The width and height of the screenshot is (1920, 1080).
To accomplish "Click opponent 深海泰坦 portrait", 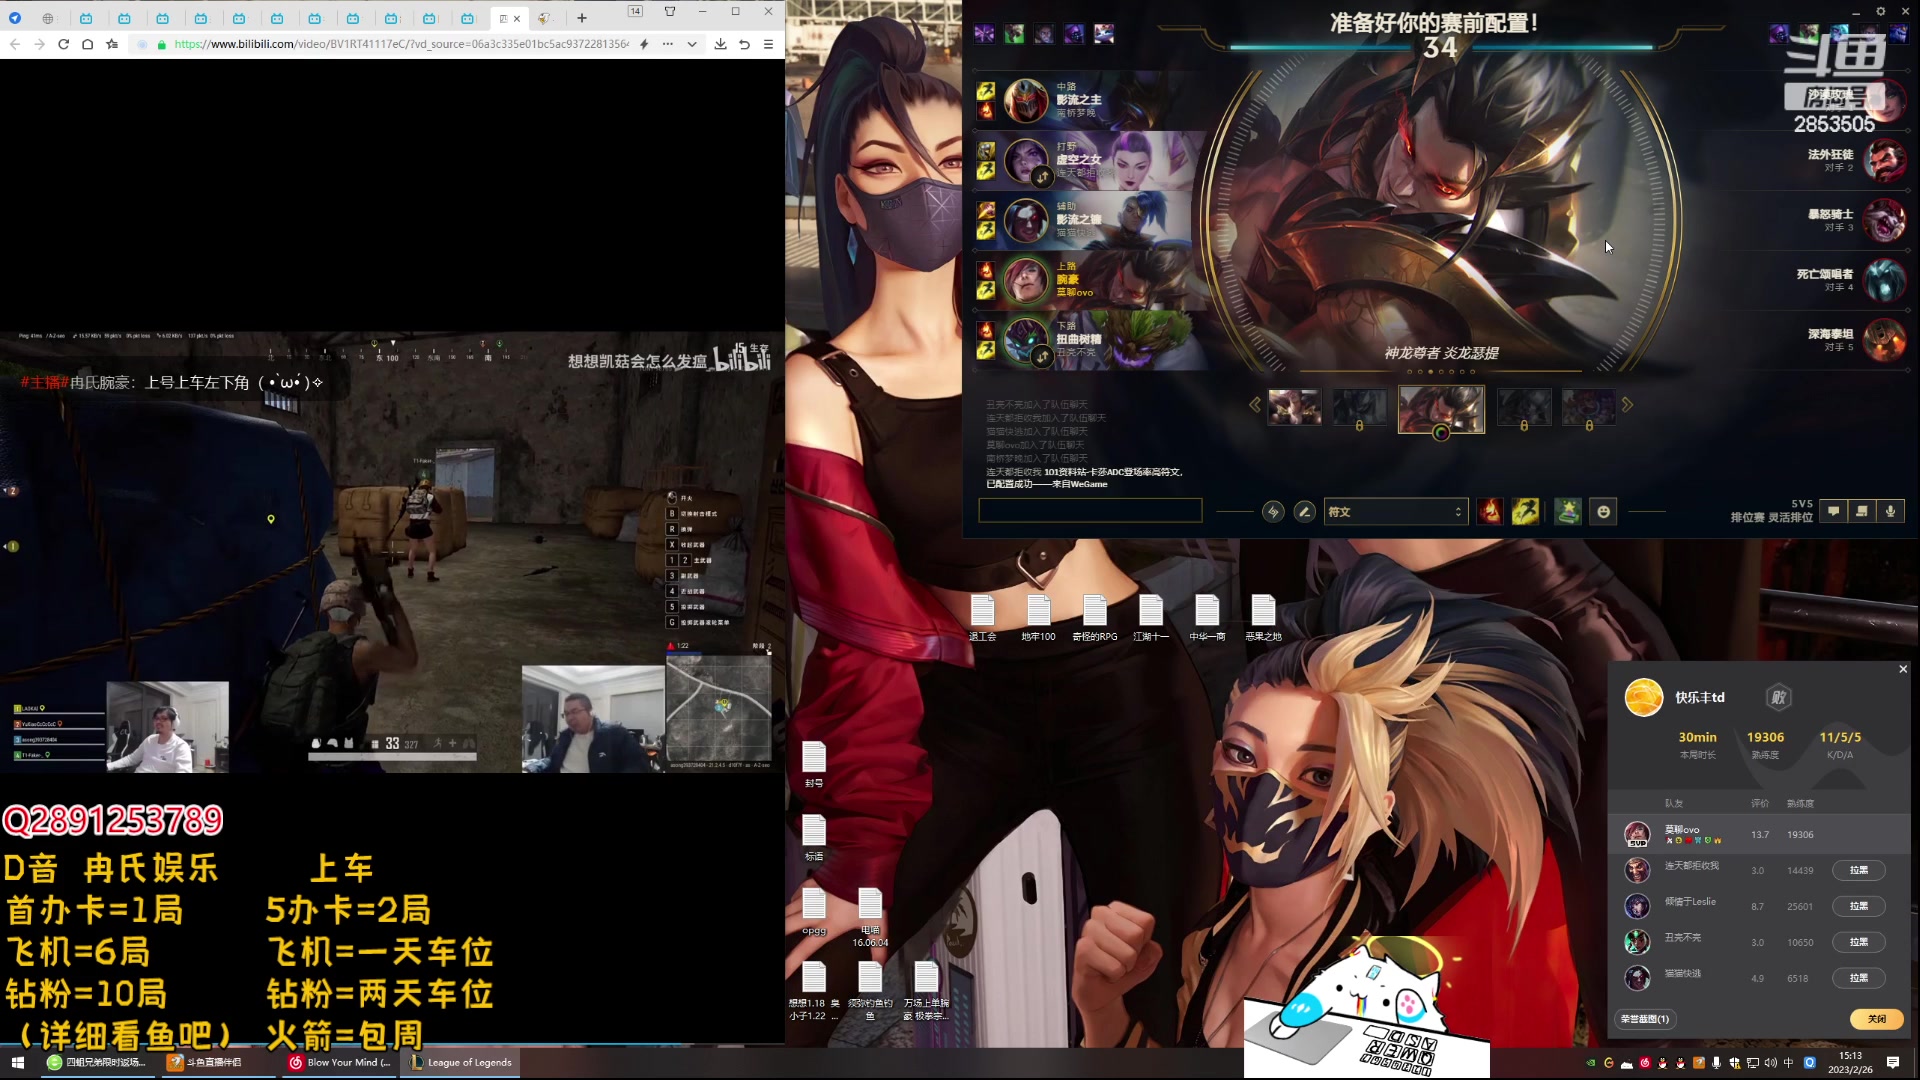I will (x=1885, y=340).
